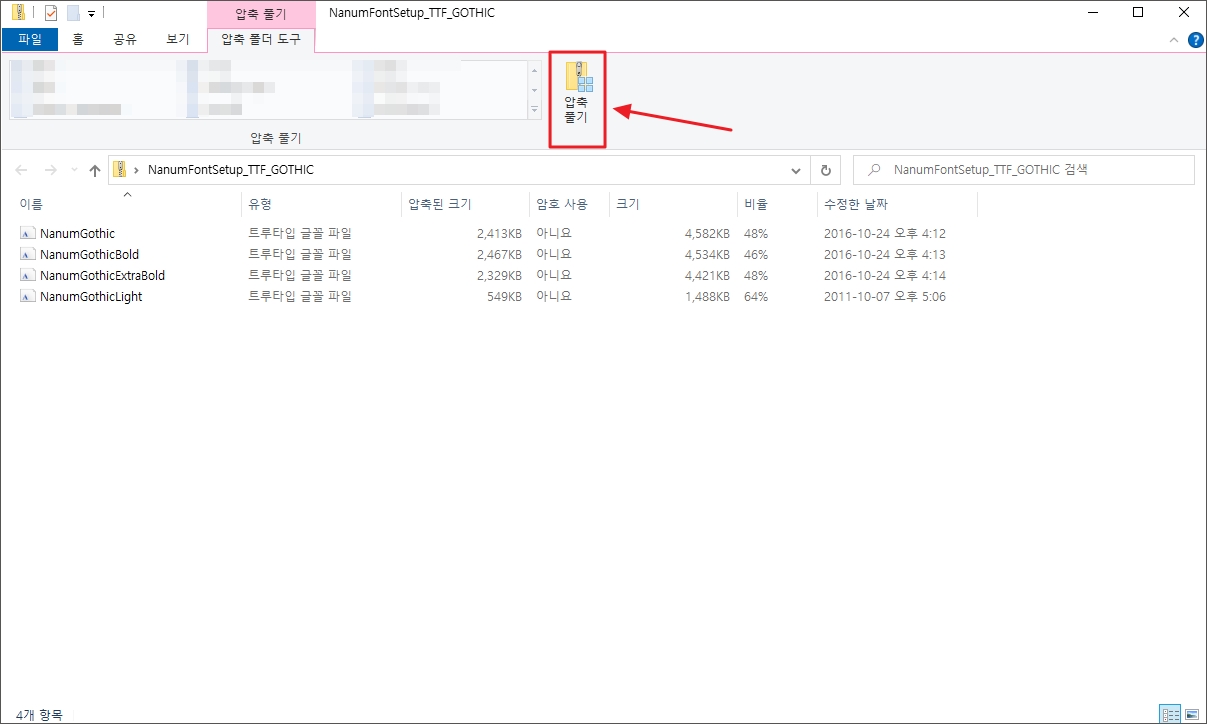
Task: Click the date 2016-10-24 오후 4:12
Action: click(x=885, y=233)
